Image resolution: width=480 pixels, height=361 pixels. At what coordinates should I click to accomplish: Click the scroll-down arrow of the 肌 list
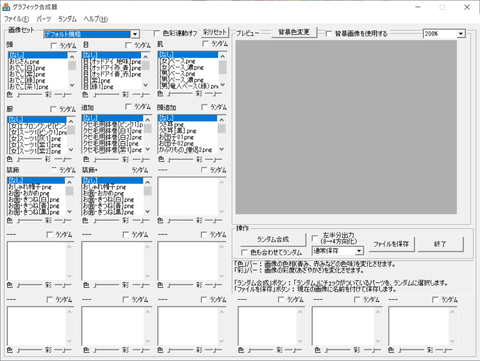coord(222,85)
